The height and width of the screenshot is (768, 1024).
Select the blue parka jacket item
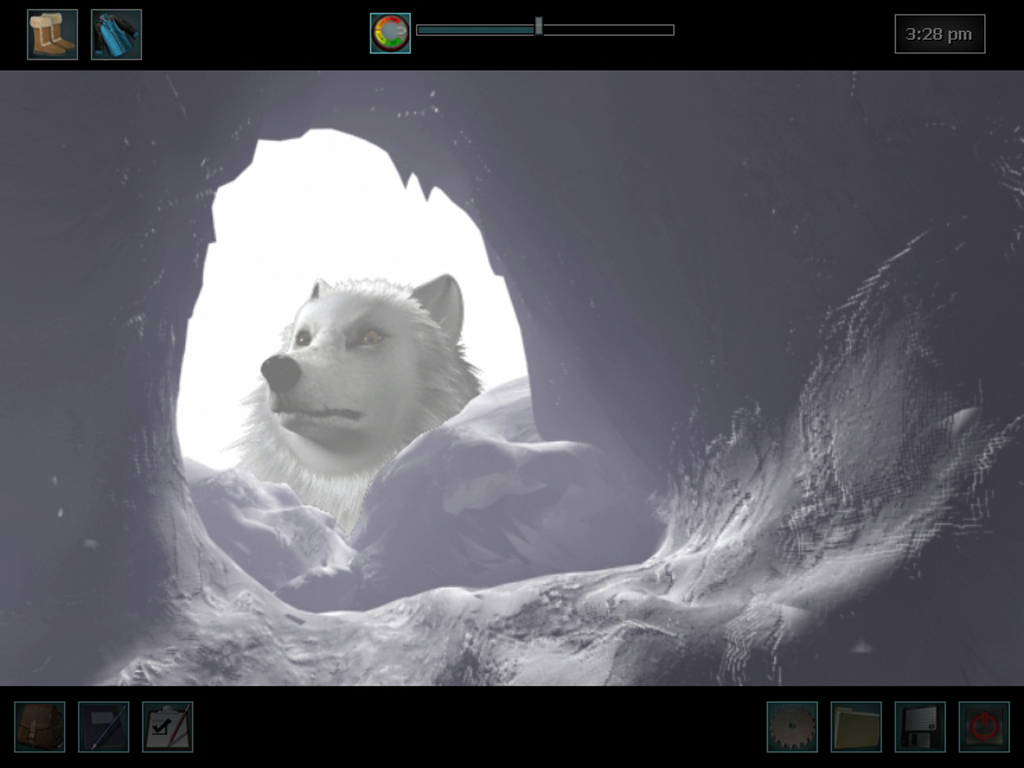[x=116, y=35]
